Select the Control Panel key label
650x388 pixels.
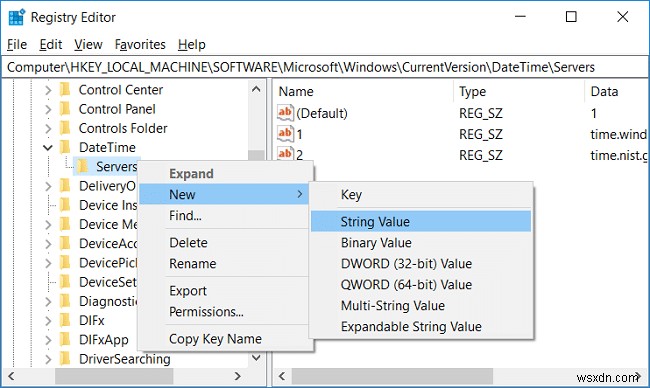117,109
